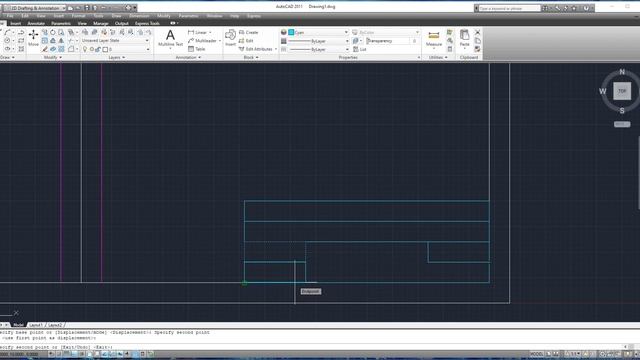Select the Circle tool in Draw panel
Viewport: 640px width, 360px height.
click(7, 40)
